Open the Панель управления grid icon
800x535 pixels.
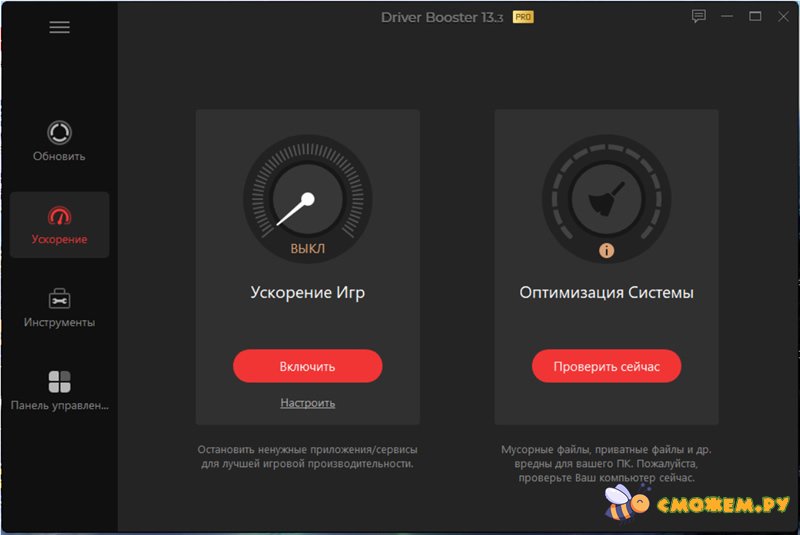pyautogui.click(x=59, y=382)
